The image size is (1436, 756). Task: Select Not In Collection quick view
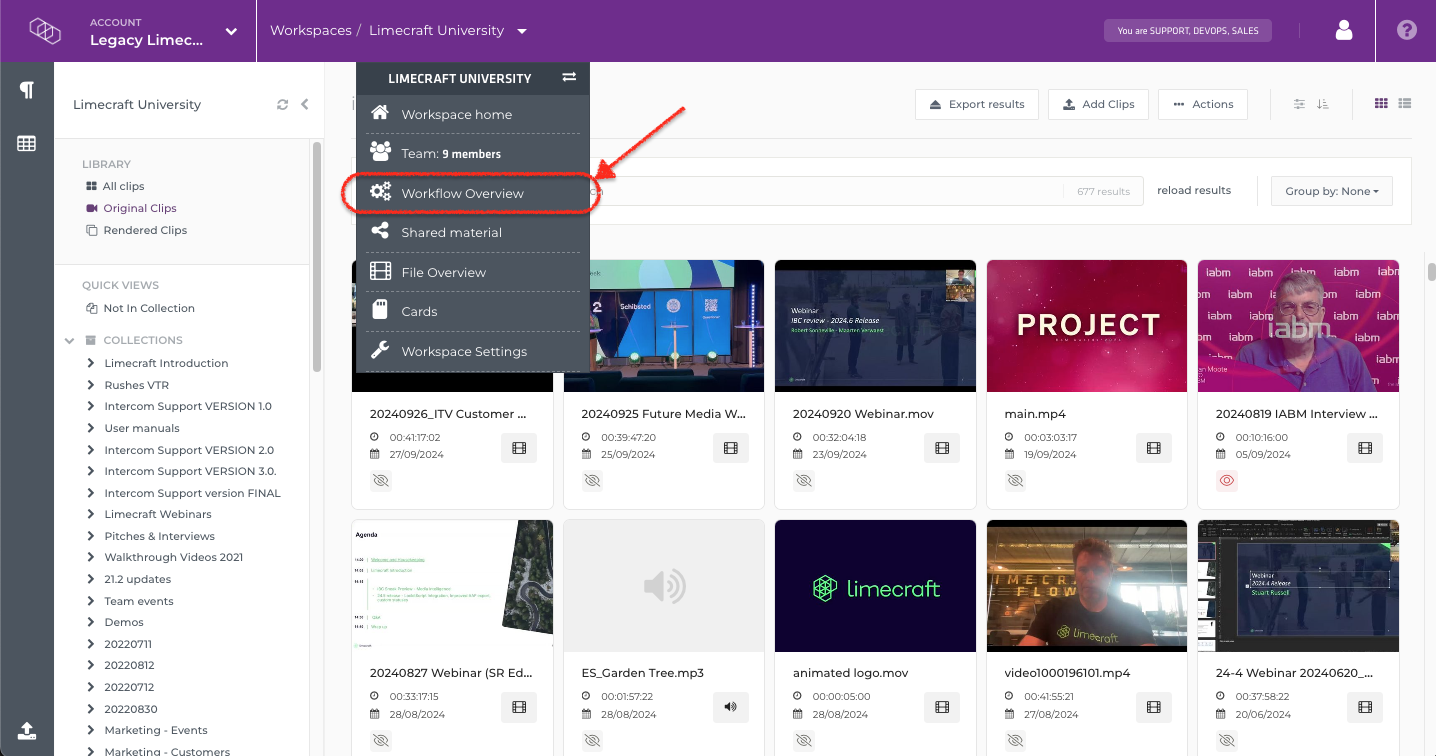(x=149, y=308)
